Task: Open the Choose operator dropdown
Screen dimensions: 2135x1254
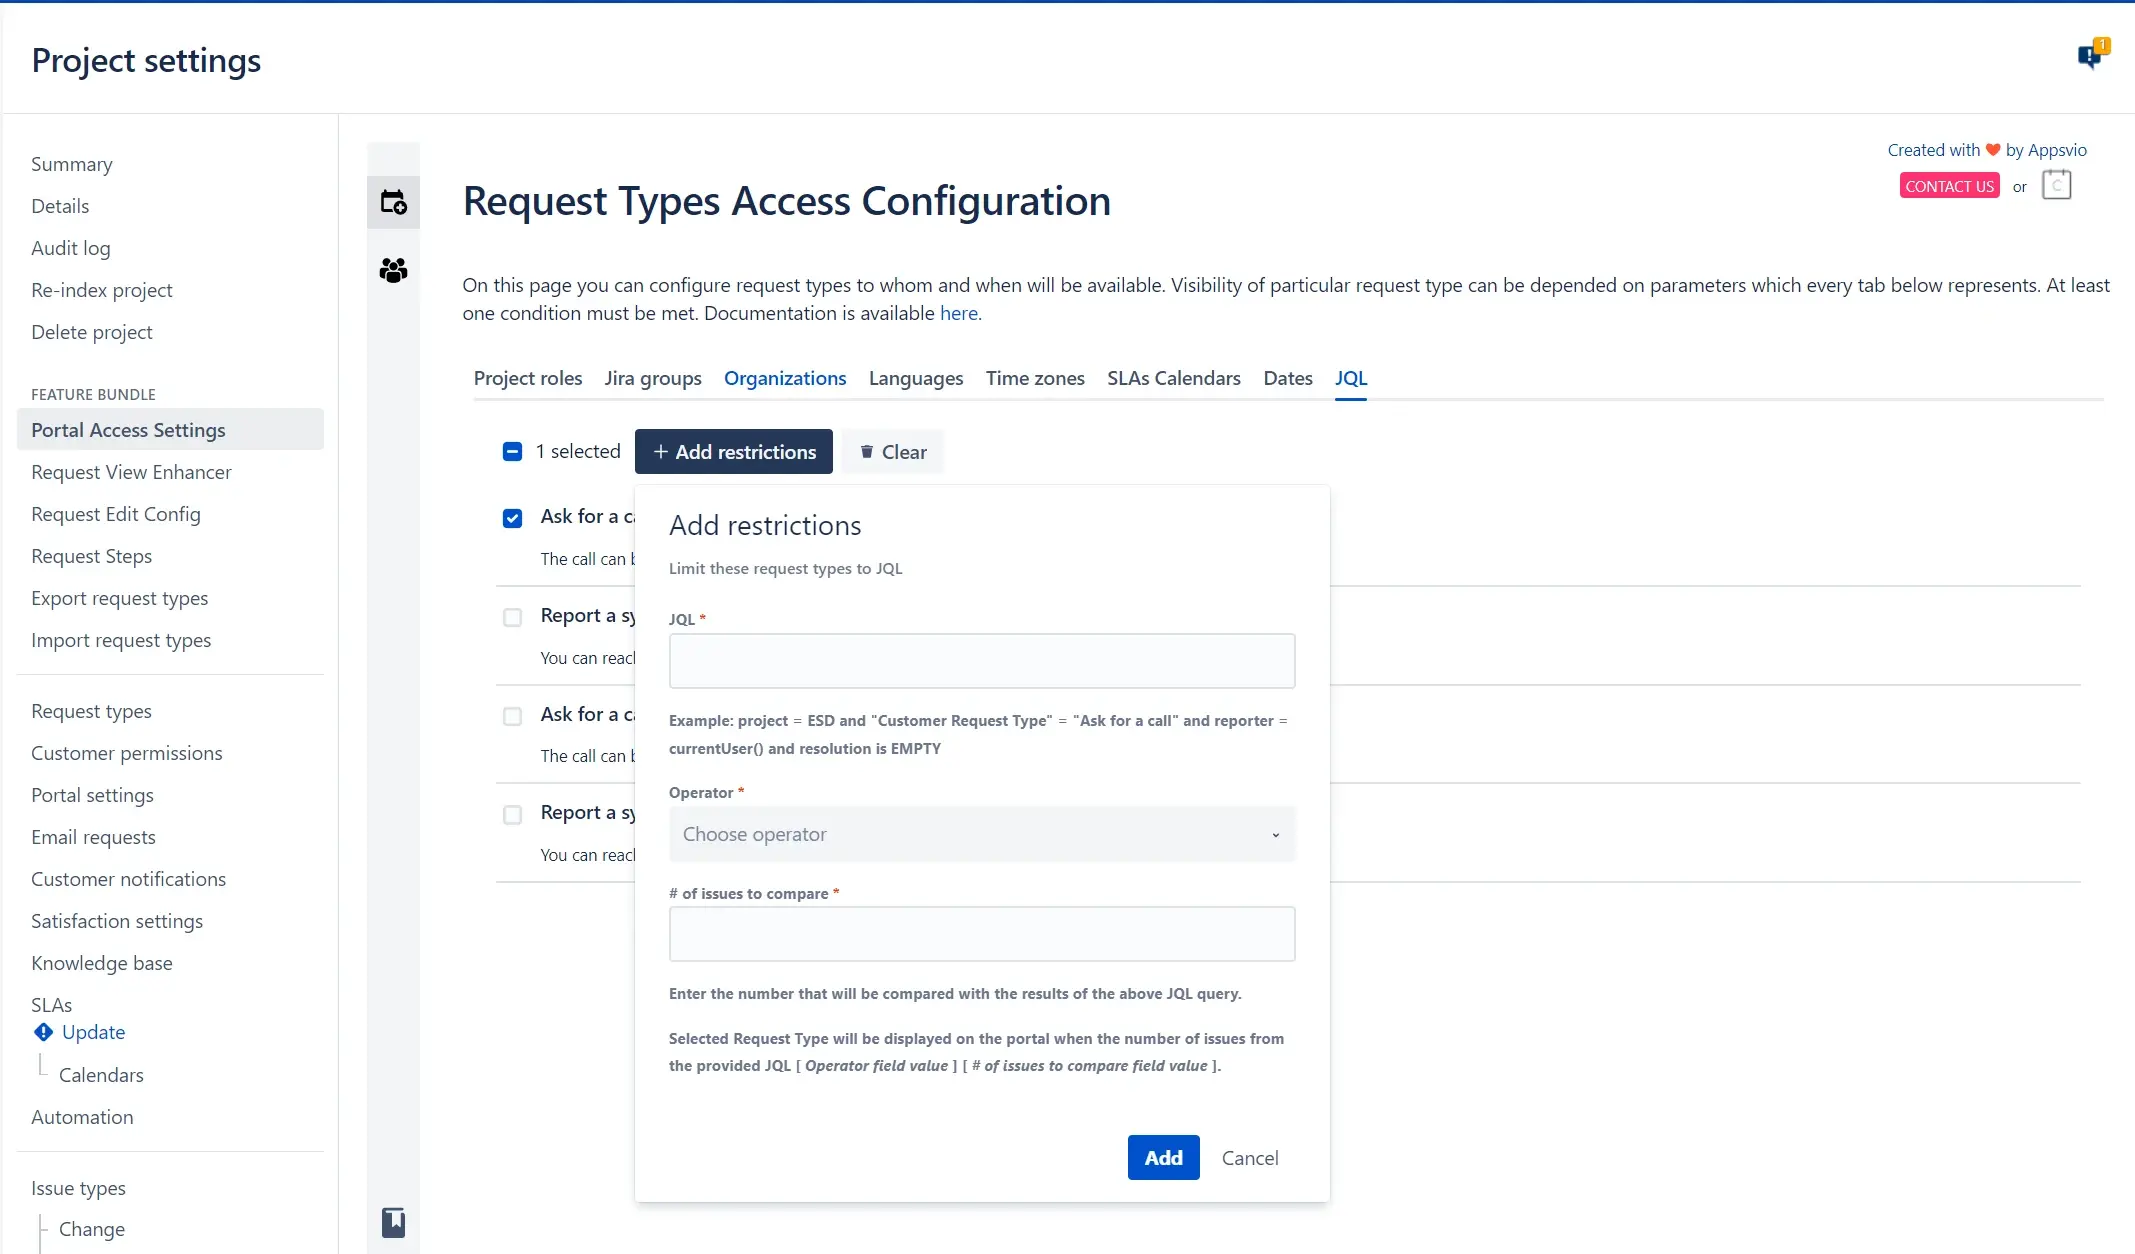Action: pos(981,833)
